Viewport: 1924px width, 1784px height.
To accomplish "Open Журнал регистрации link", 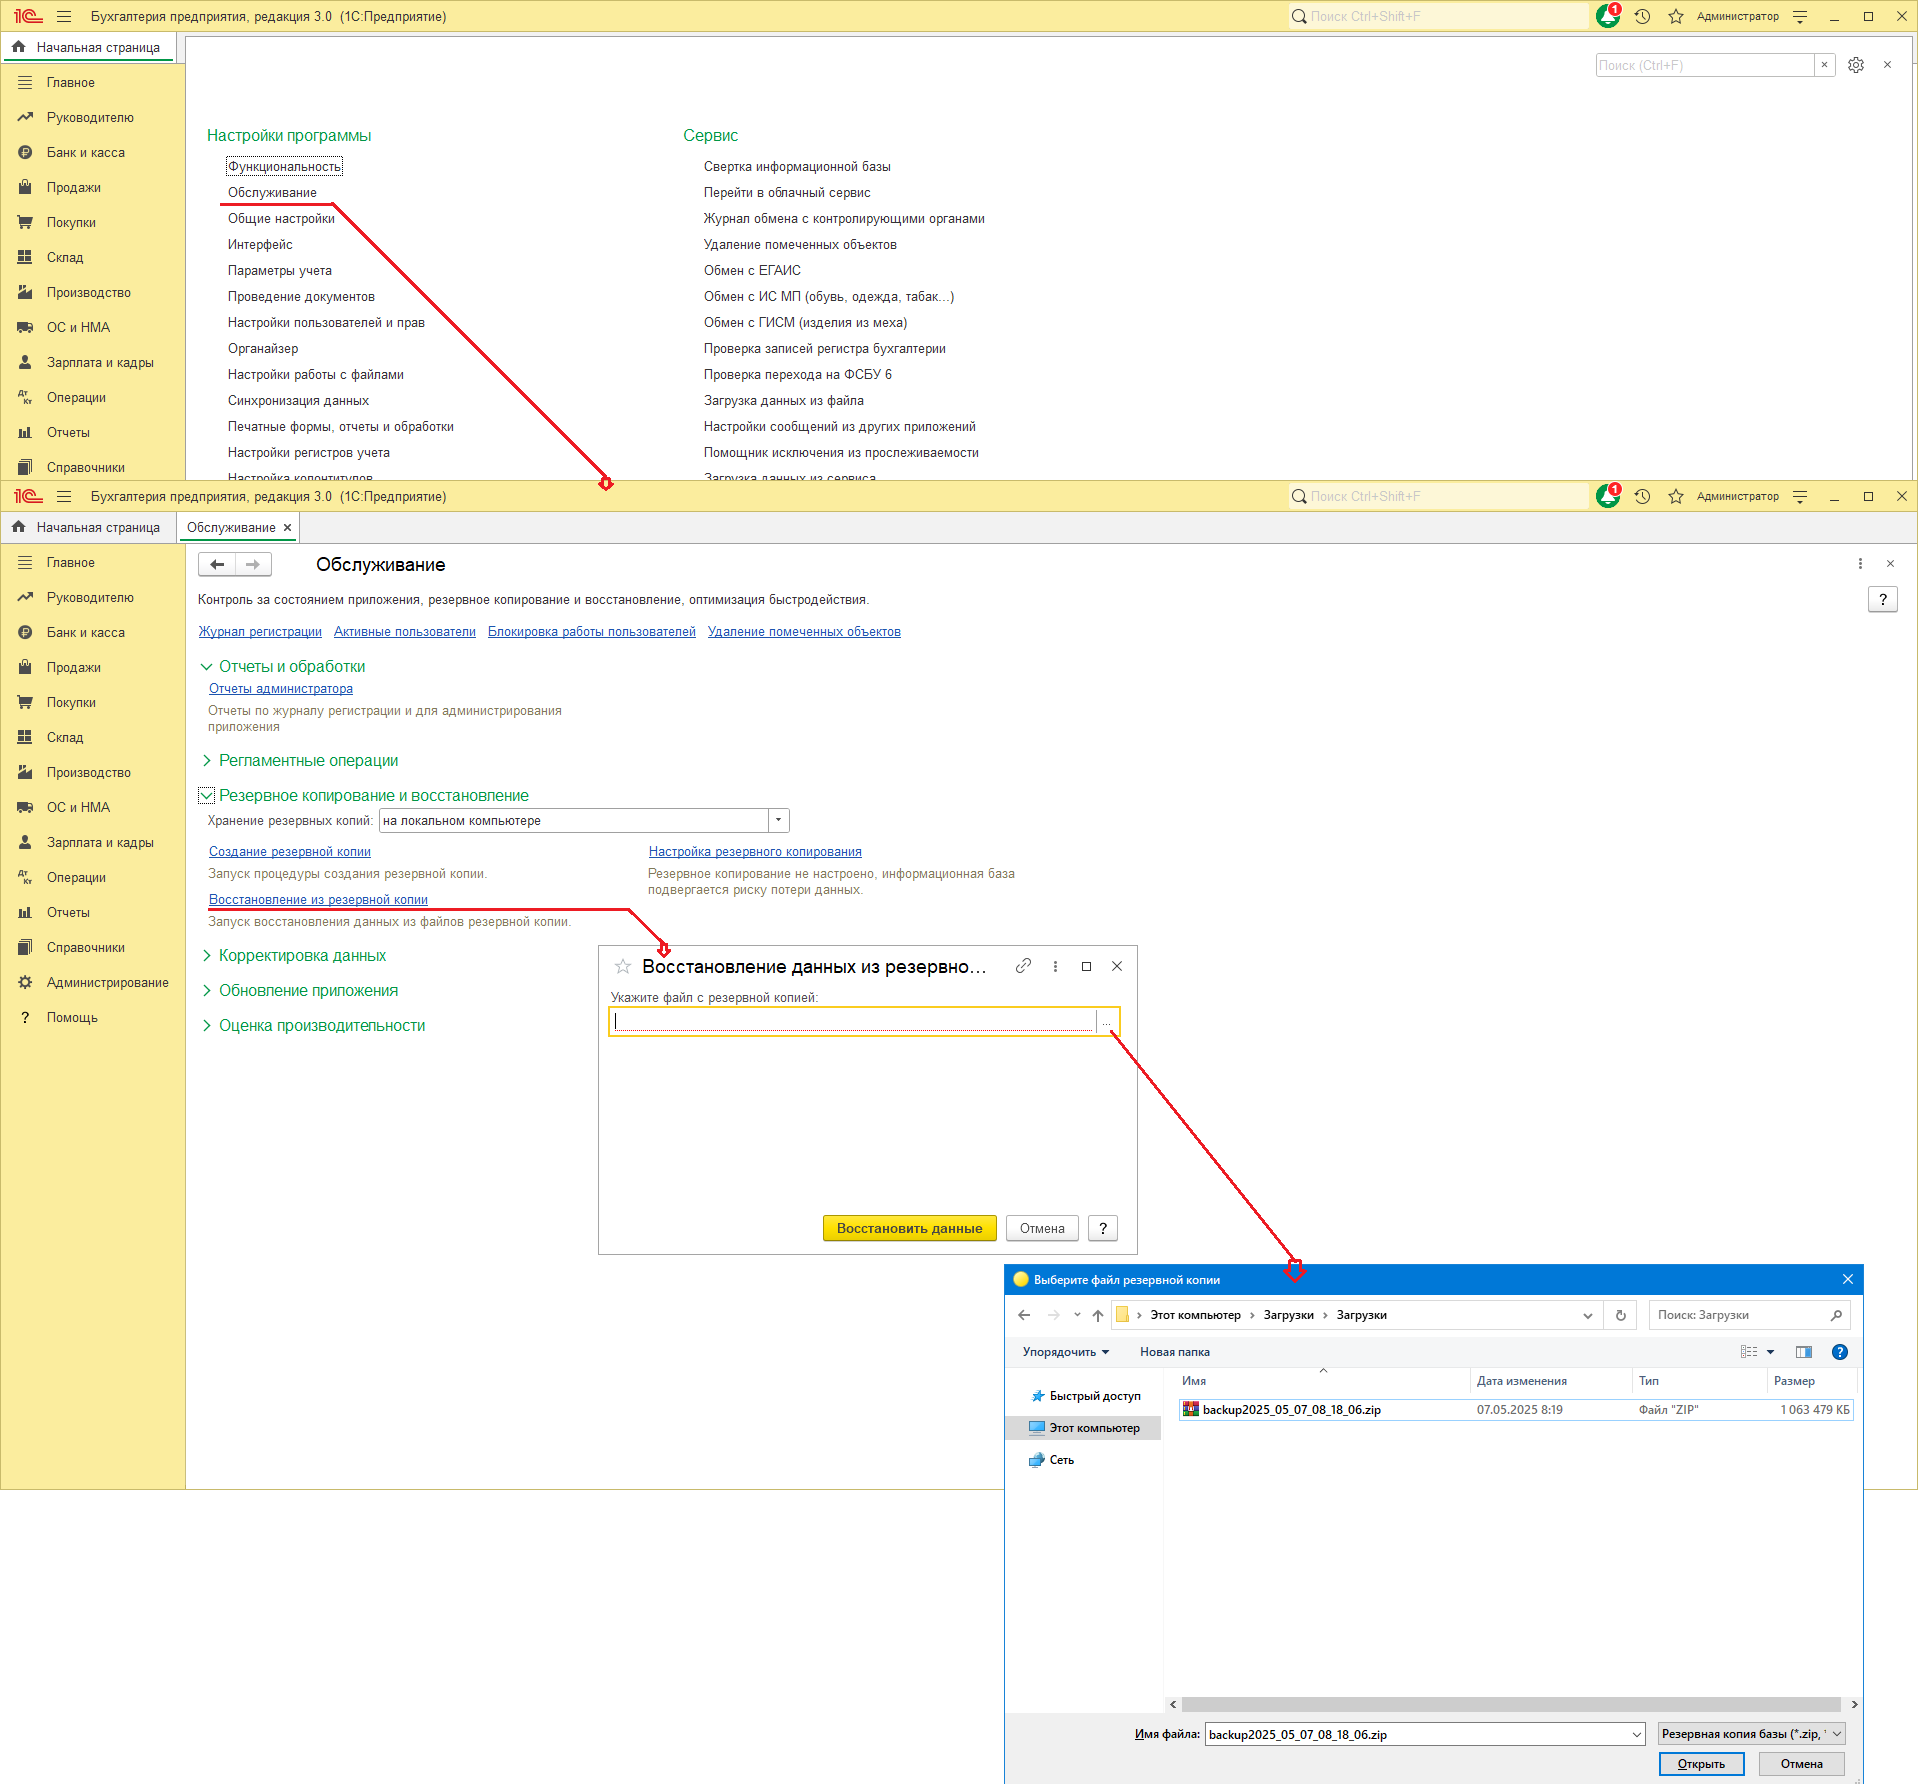I will click(260, 631).
